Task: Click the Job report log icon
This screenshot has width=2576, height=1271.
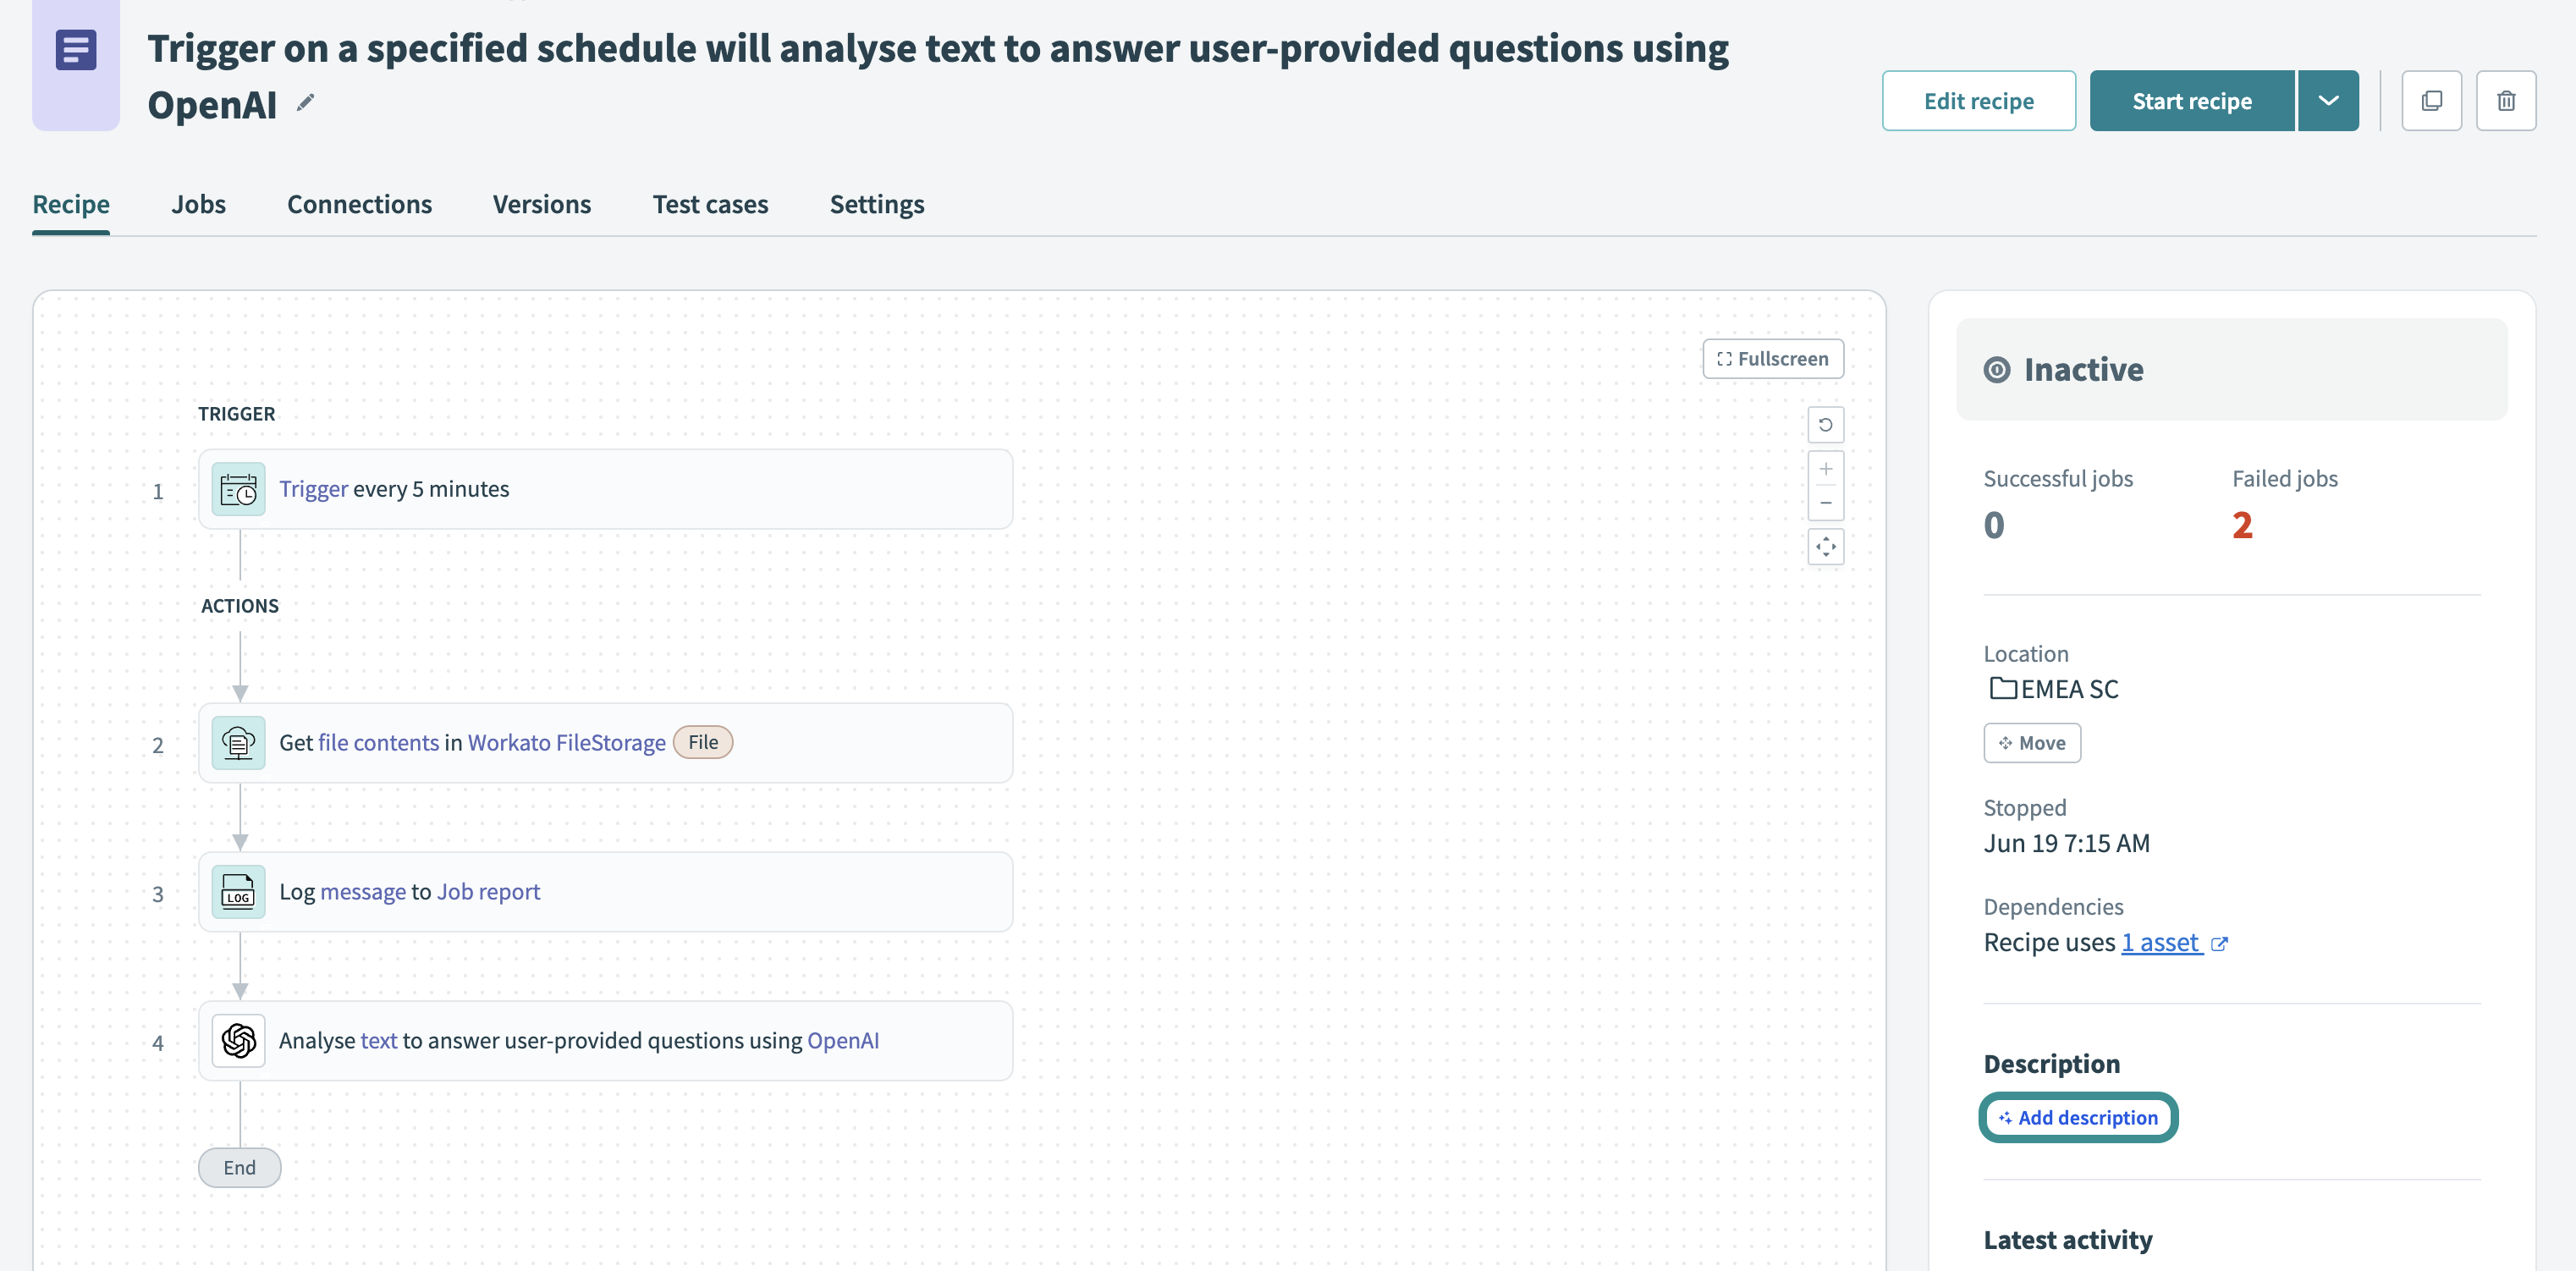Action: tap(238, 890)
